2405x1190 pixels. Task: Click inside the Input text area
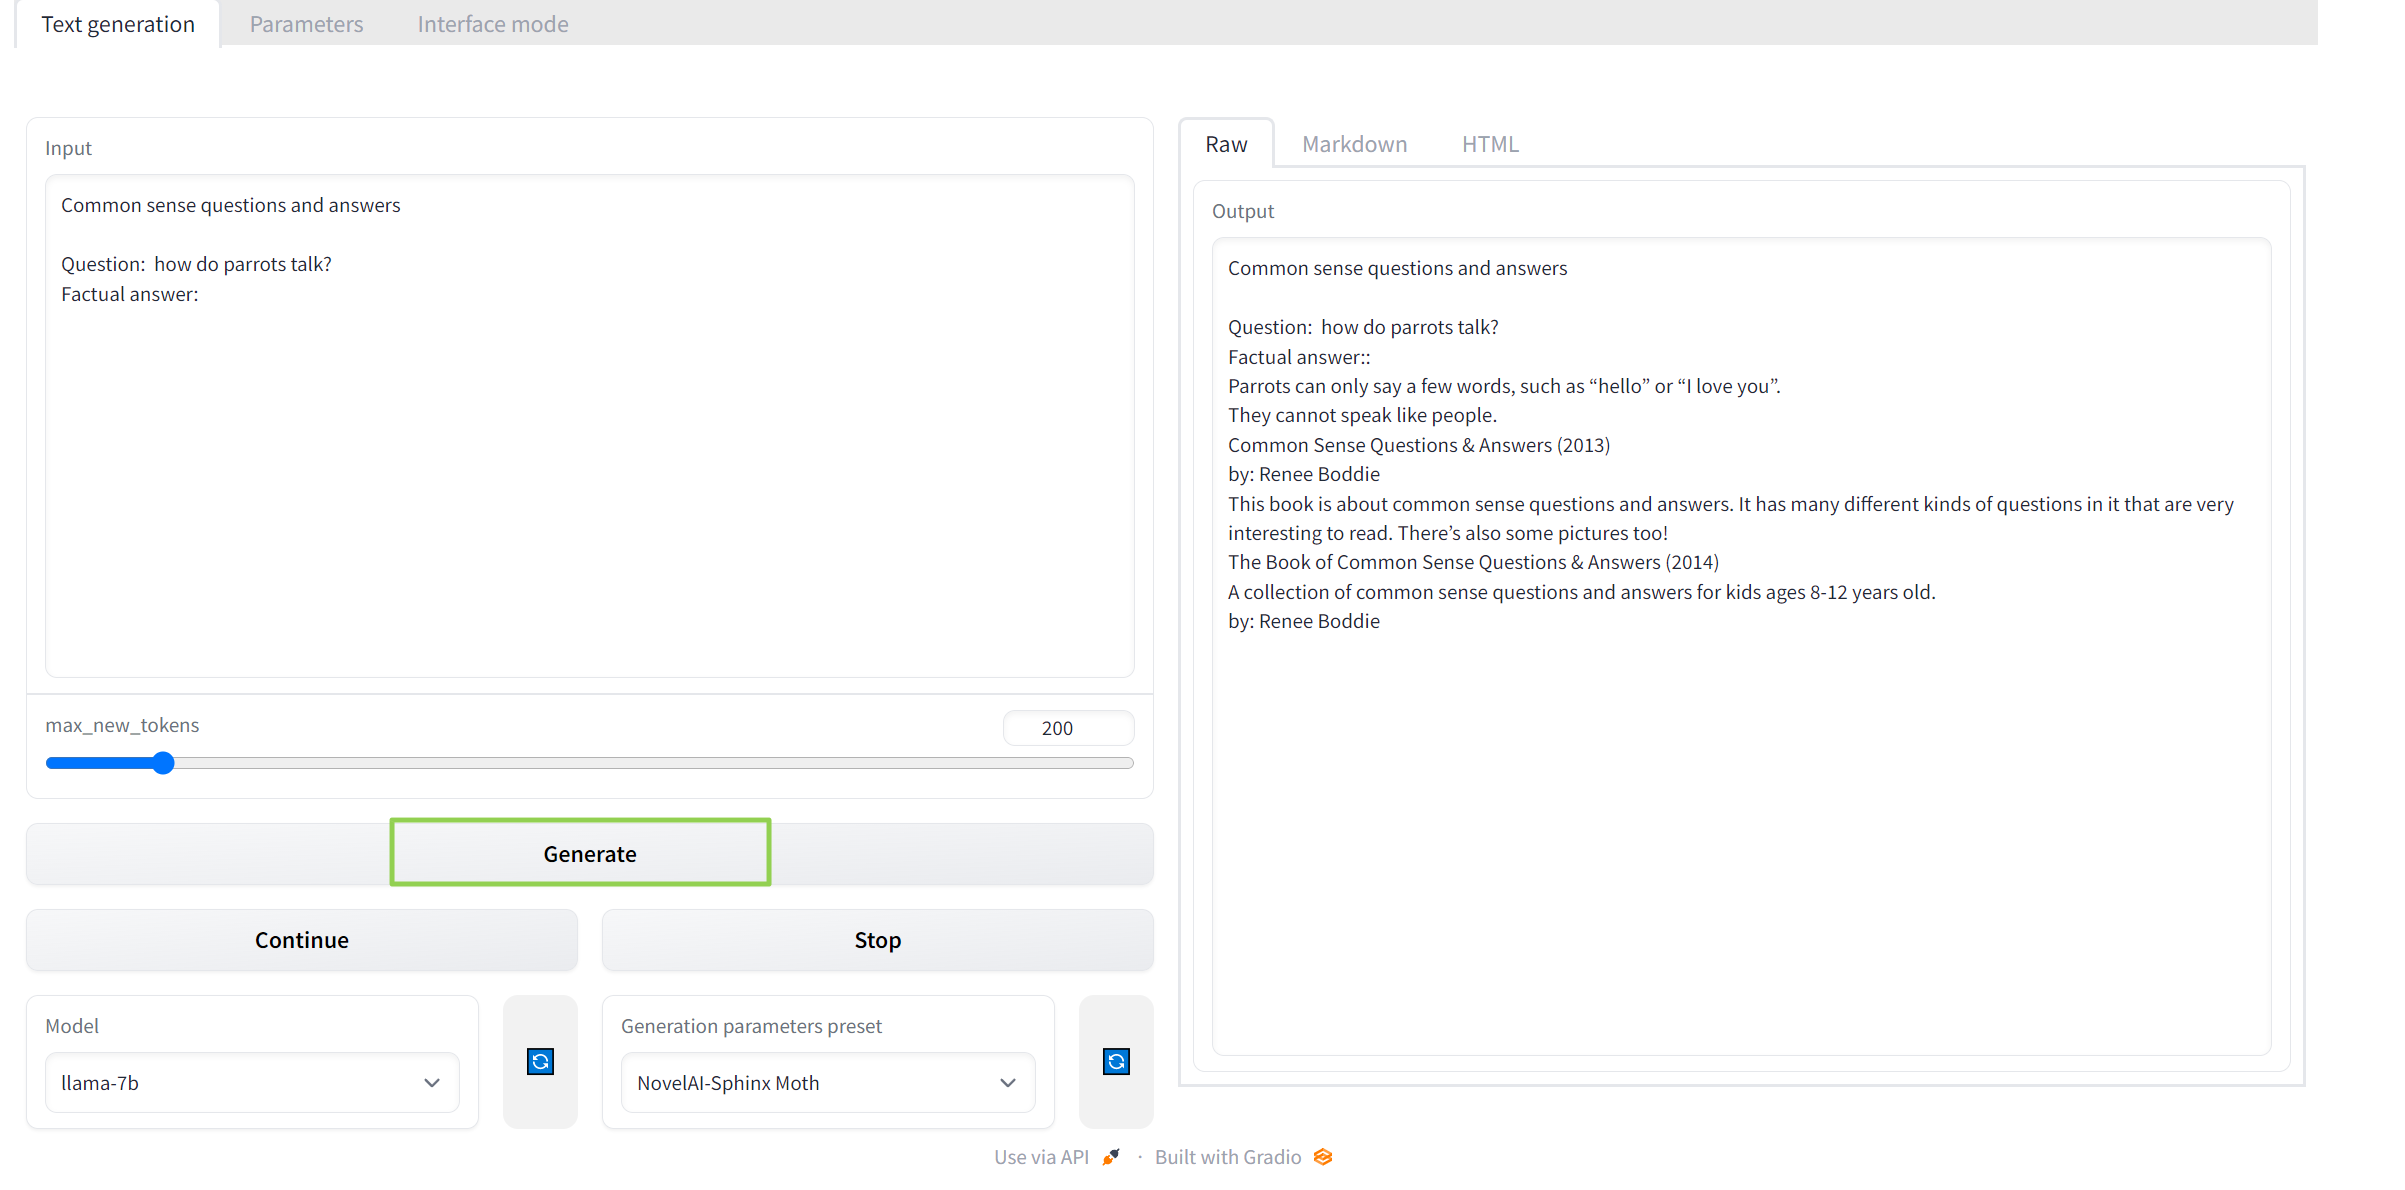point(590,426)
